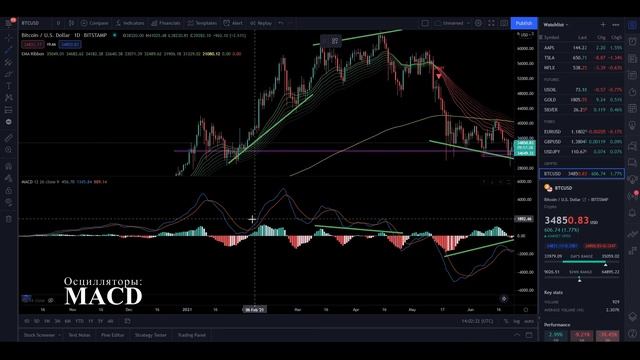
Task: Select the ruler measure tool
Action: pos(9,138)
